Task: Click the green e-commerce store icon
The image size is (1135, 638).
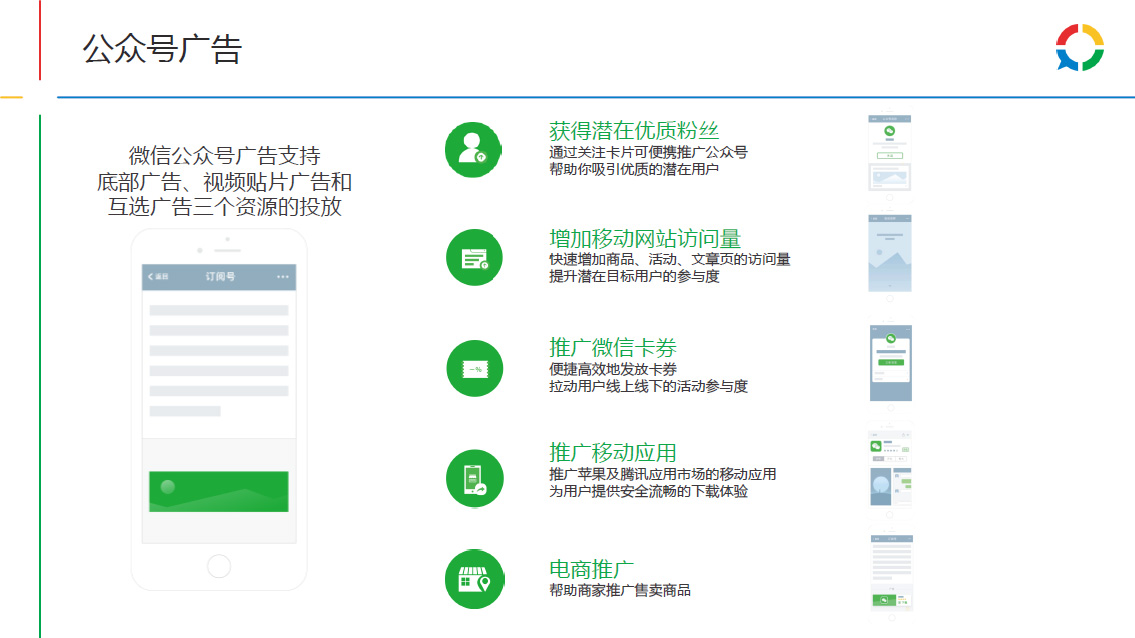Action: 474,579
